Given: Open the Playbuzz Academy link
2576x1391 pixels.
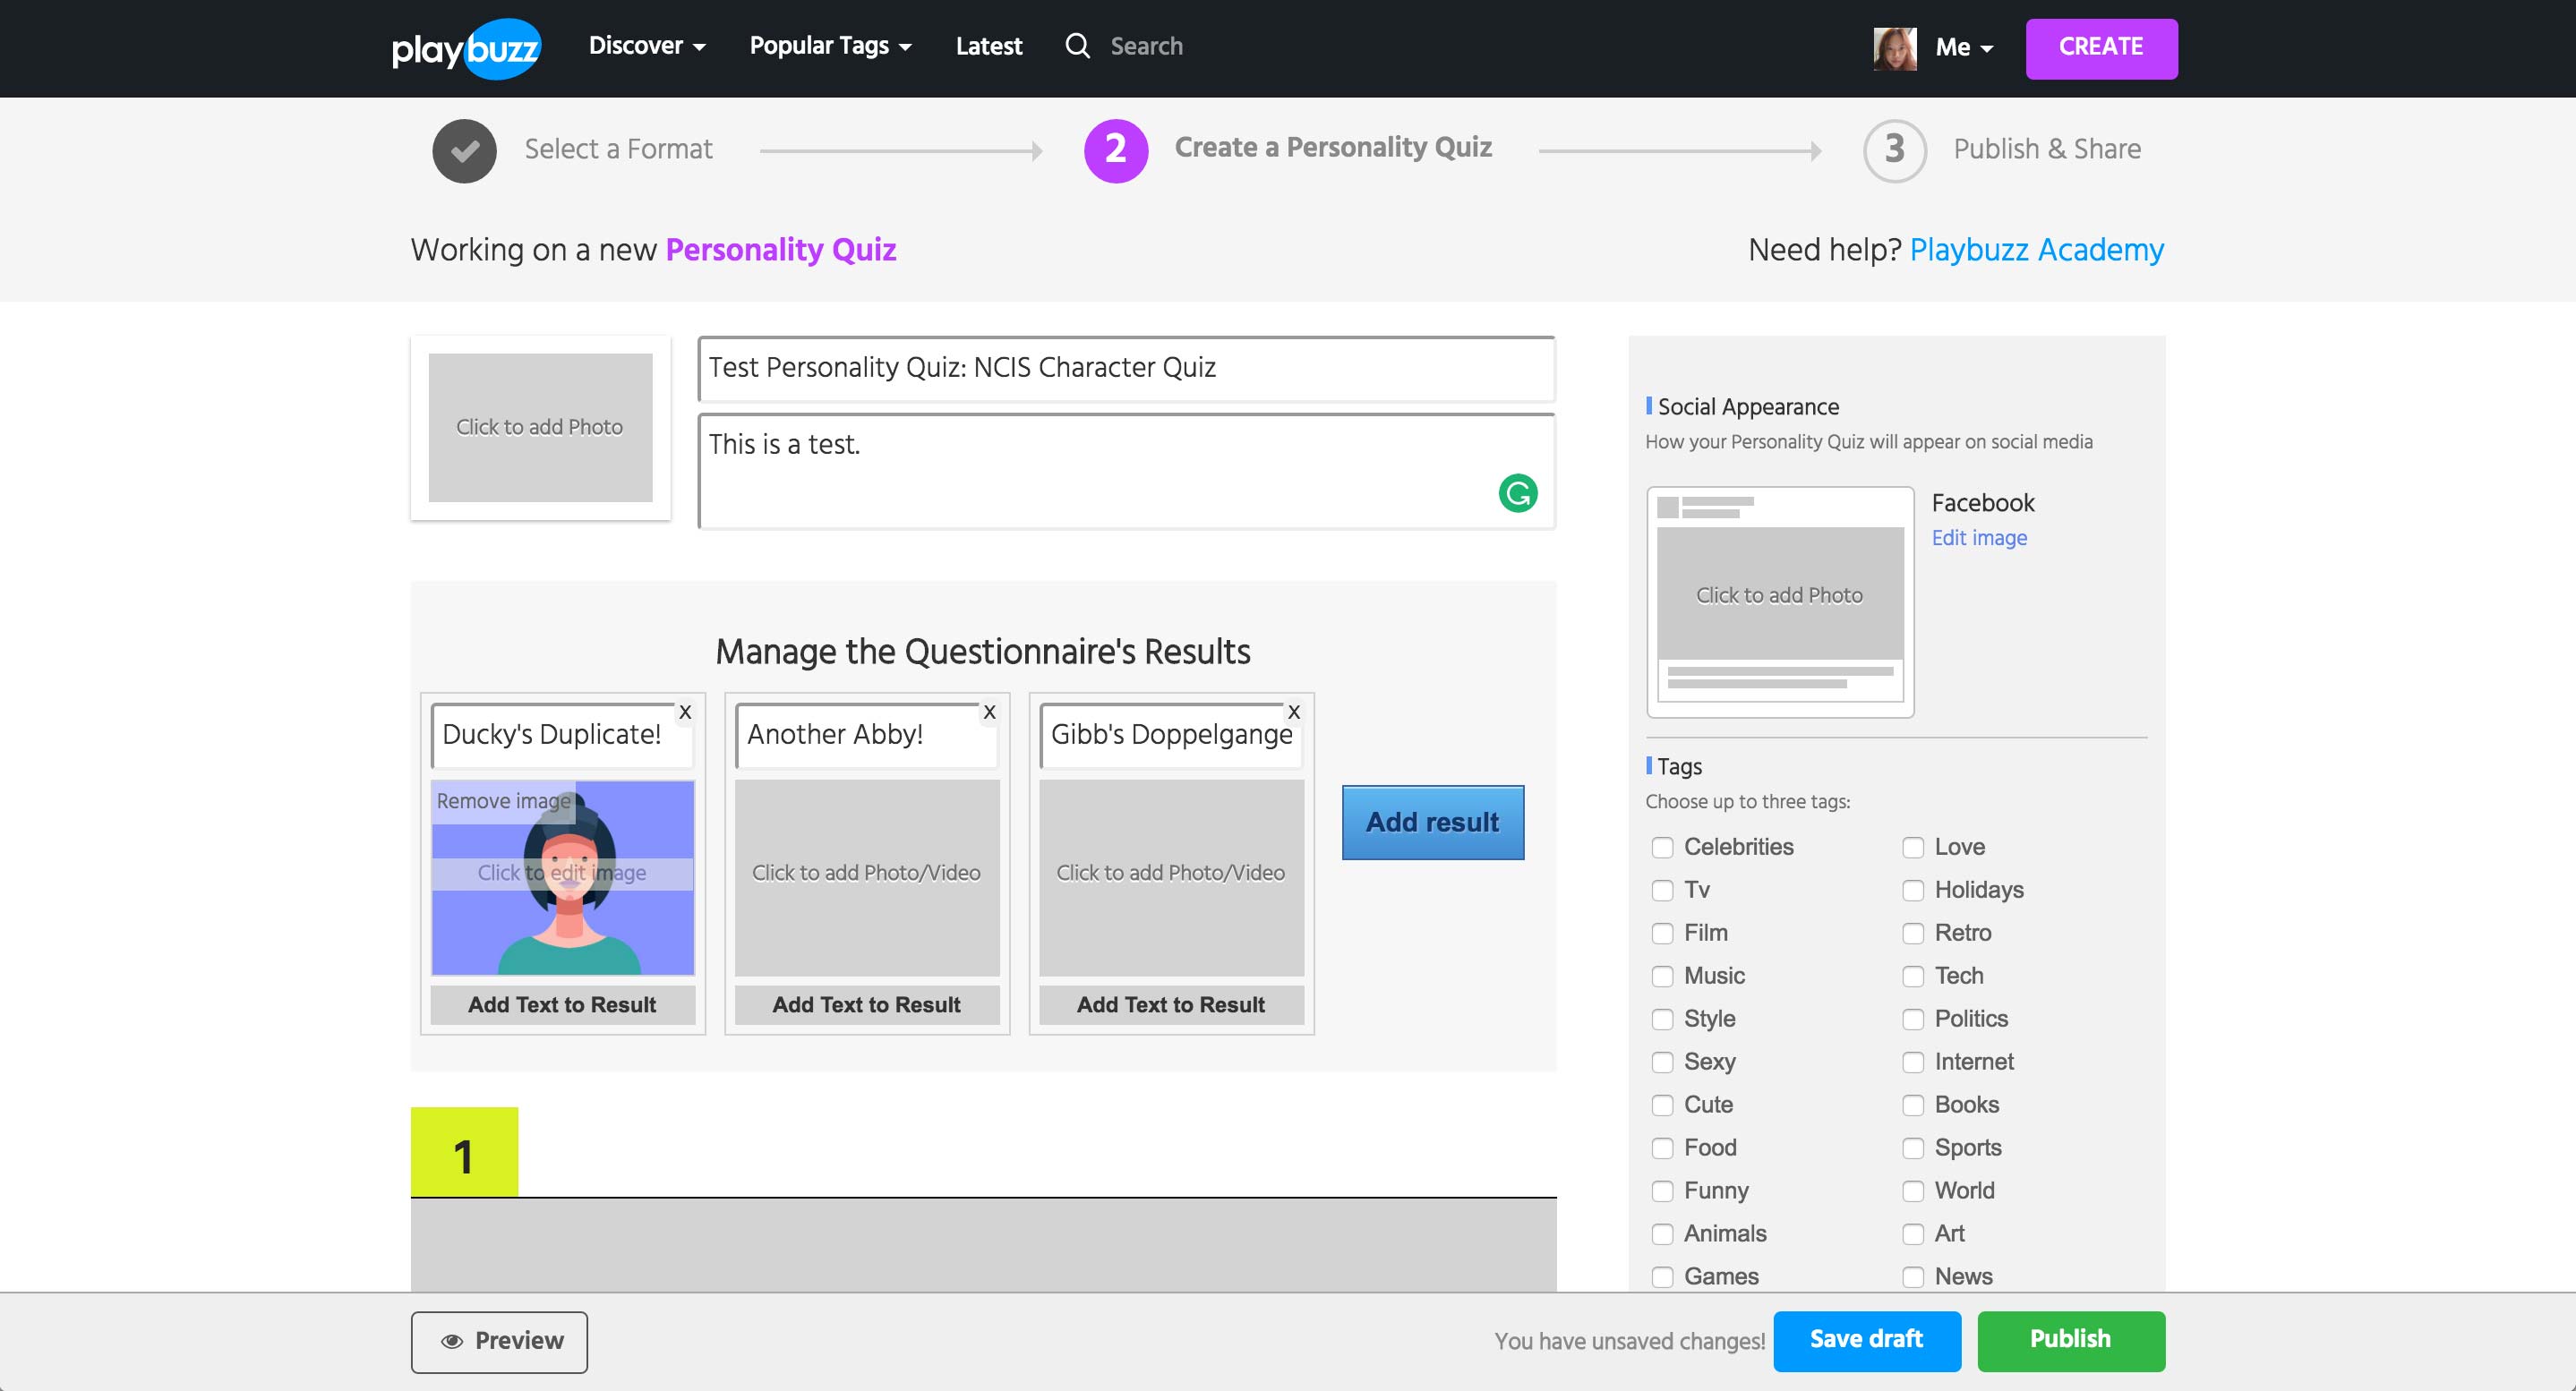Looking at the screenshot, I should coord(2036,249).
